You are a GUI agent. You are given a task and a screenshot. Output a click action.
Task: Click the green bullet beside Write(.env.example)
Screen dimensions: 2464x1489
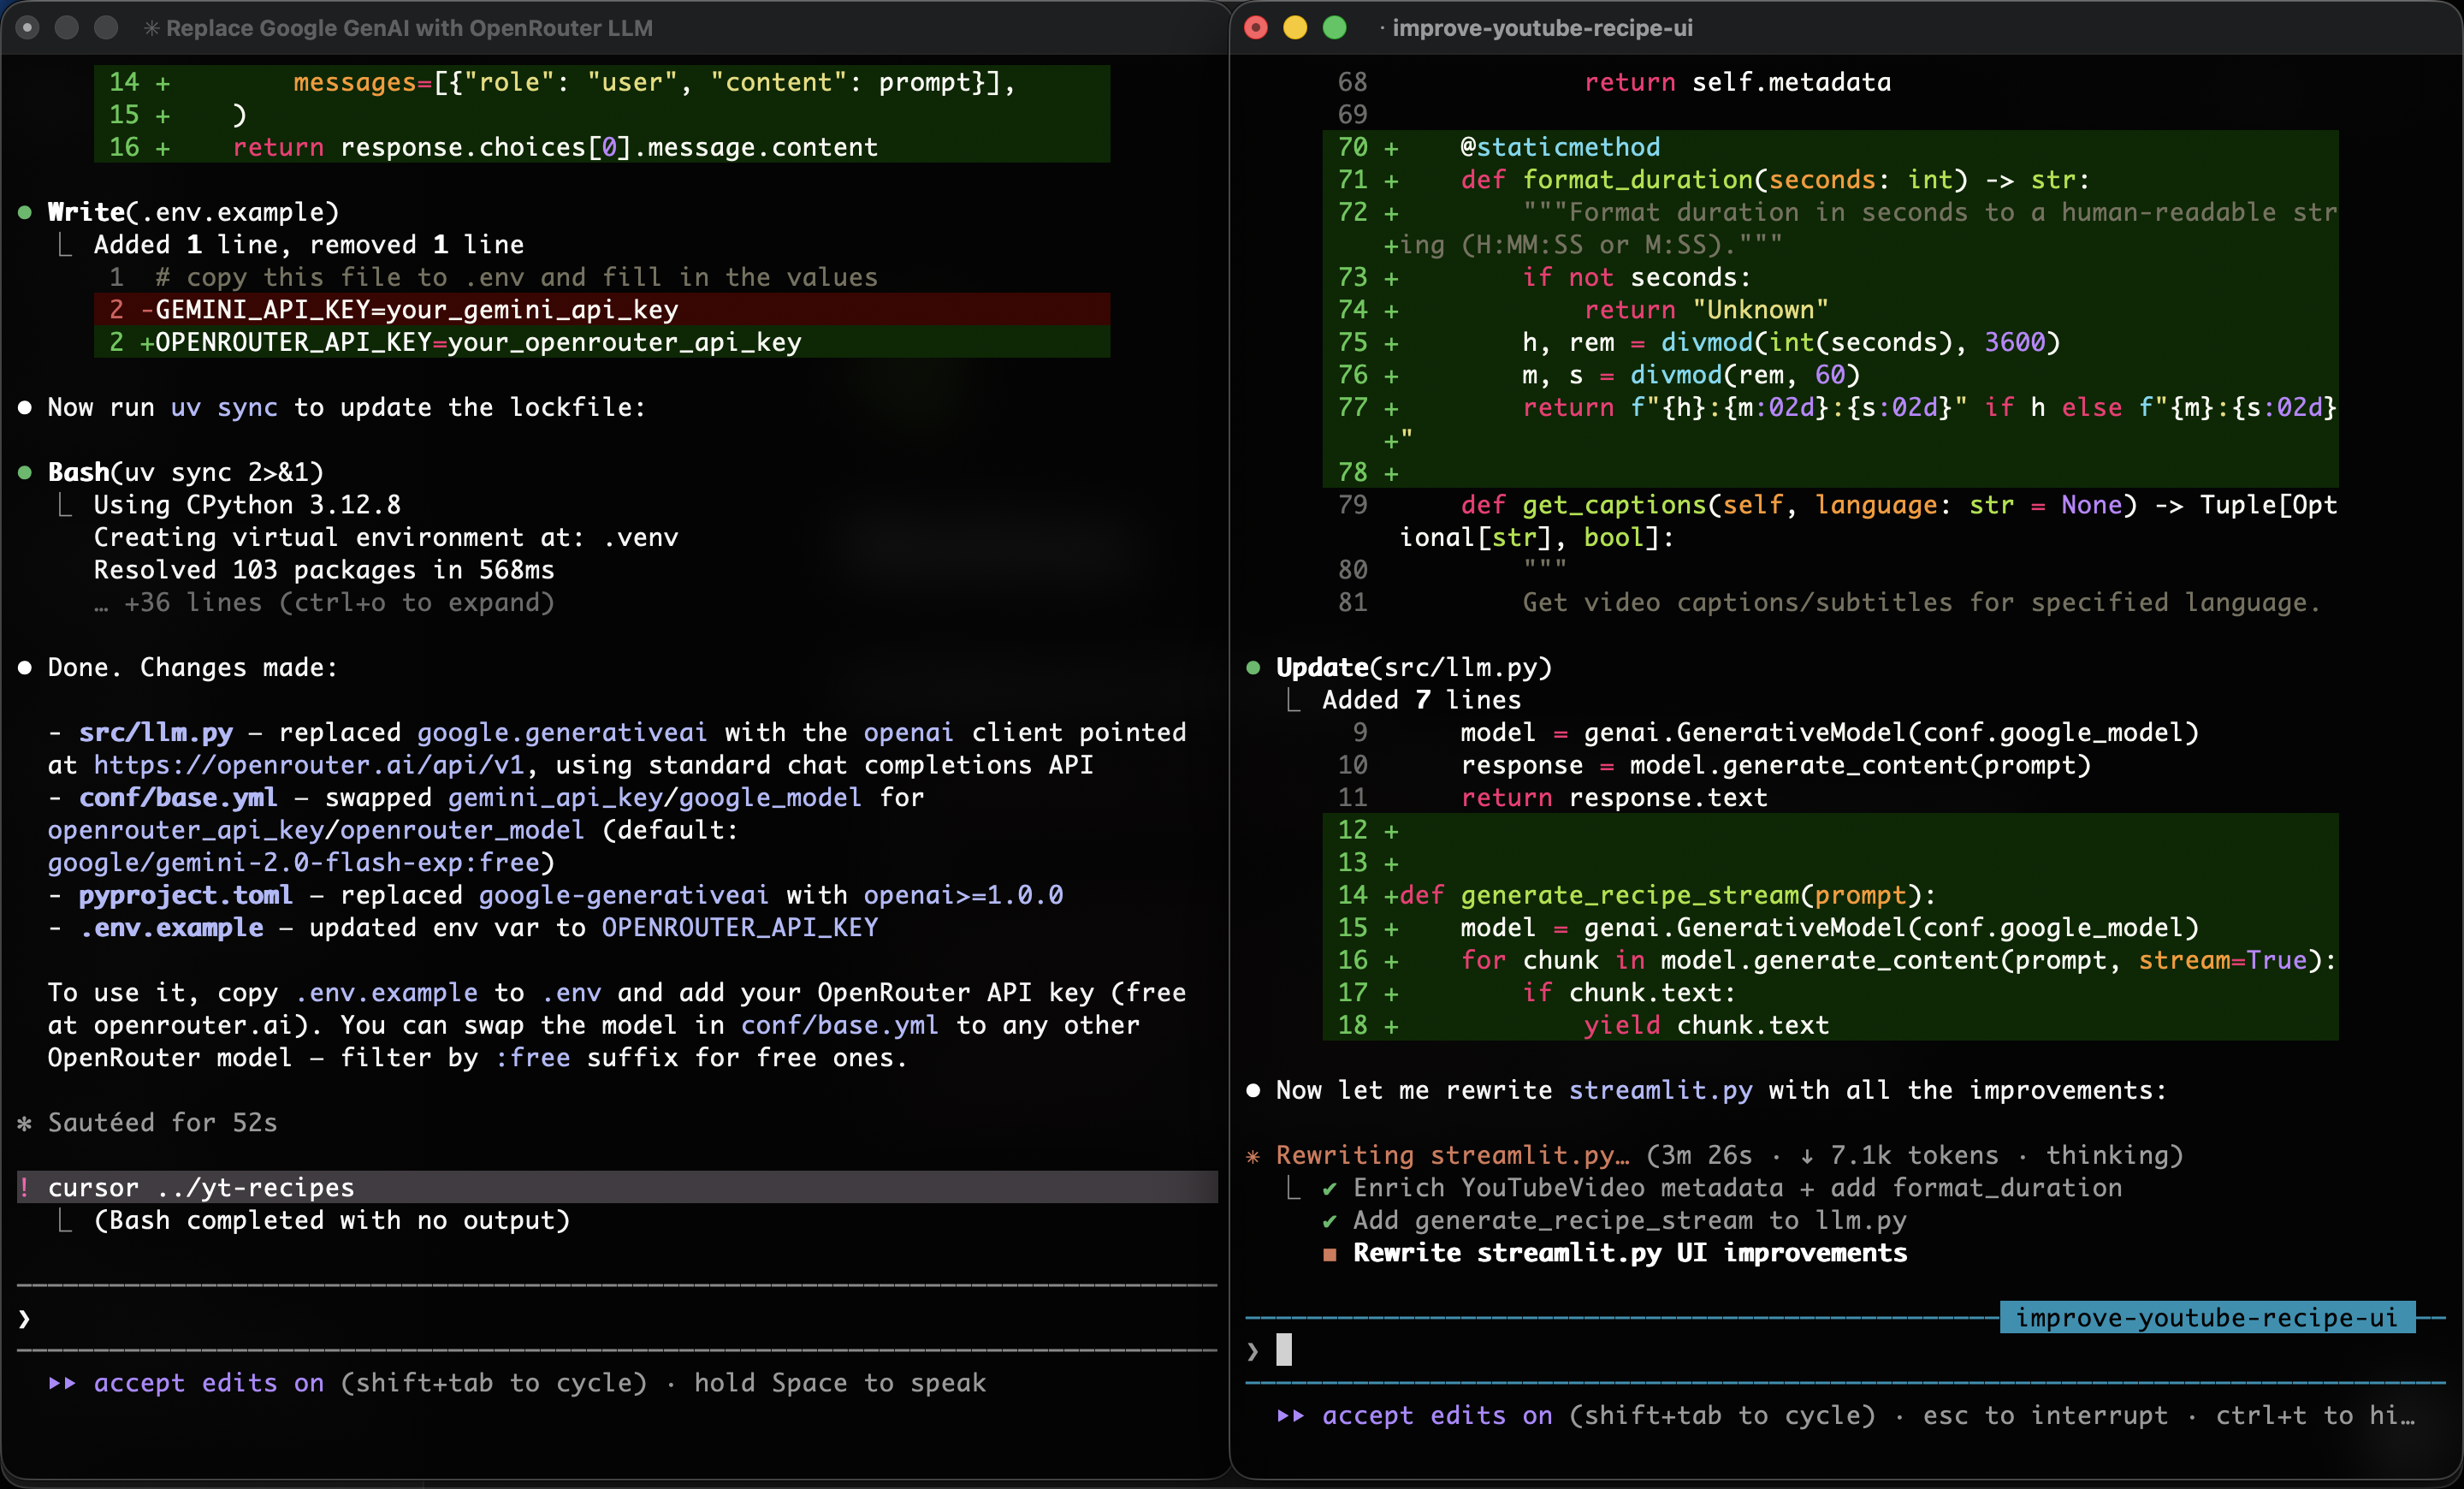(25, 212)
